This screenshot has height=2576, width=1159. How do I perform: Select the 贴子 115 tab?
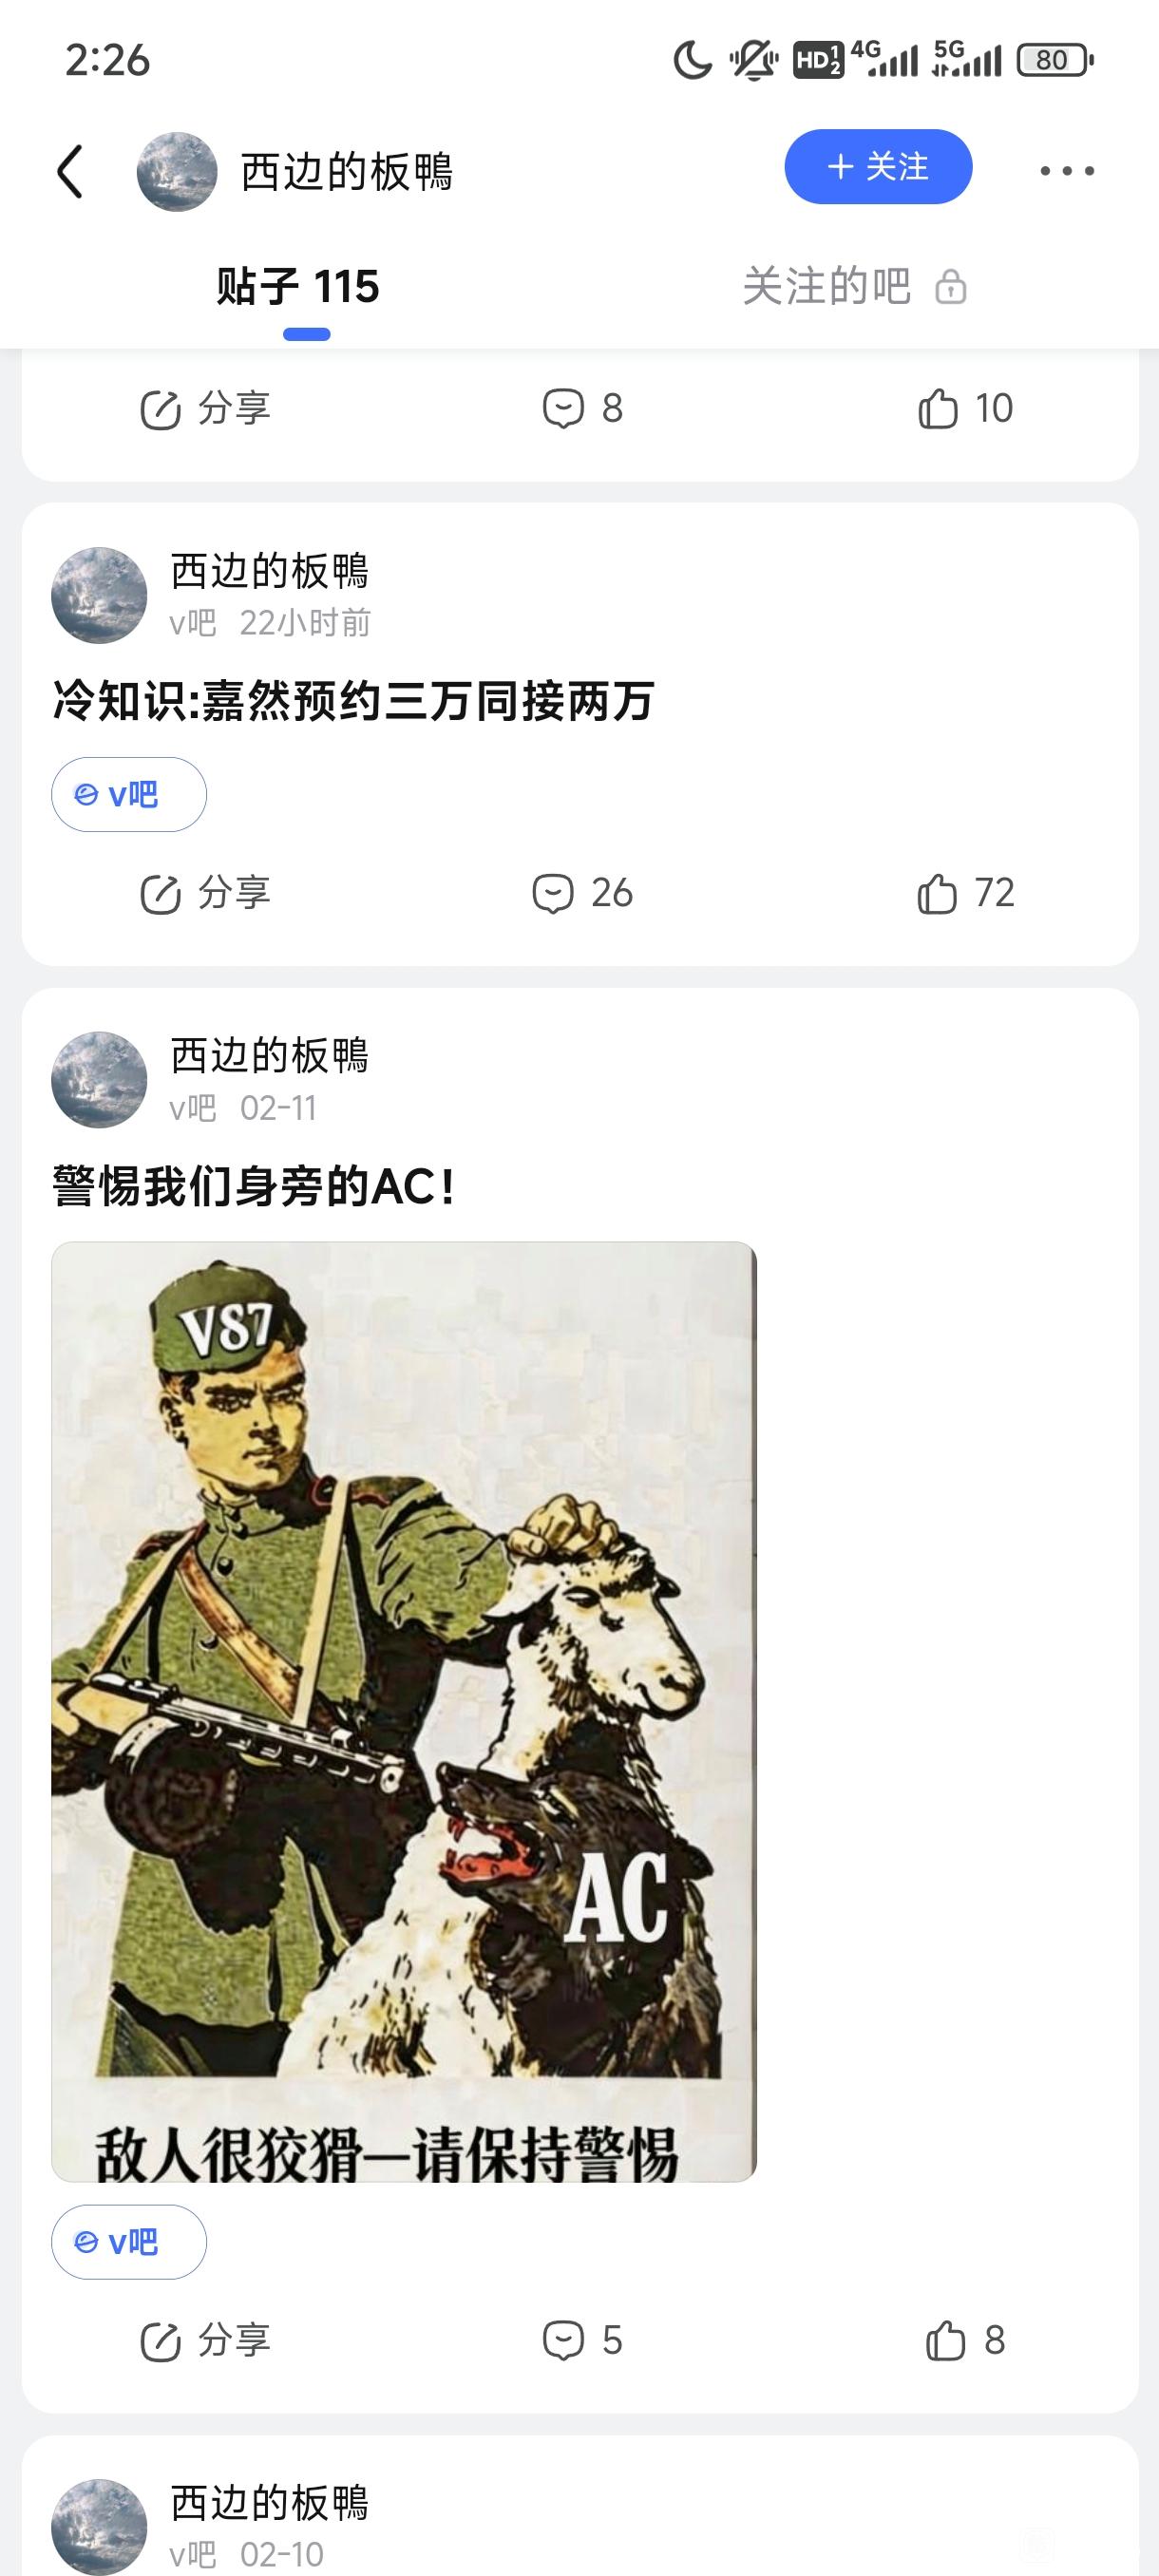298,287
